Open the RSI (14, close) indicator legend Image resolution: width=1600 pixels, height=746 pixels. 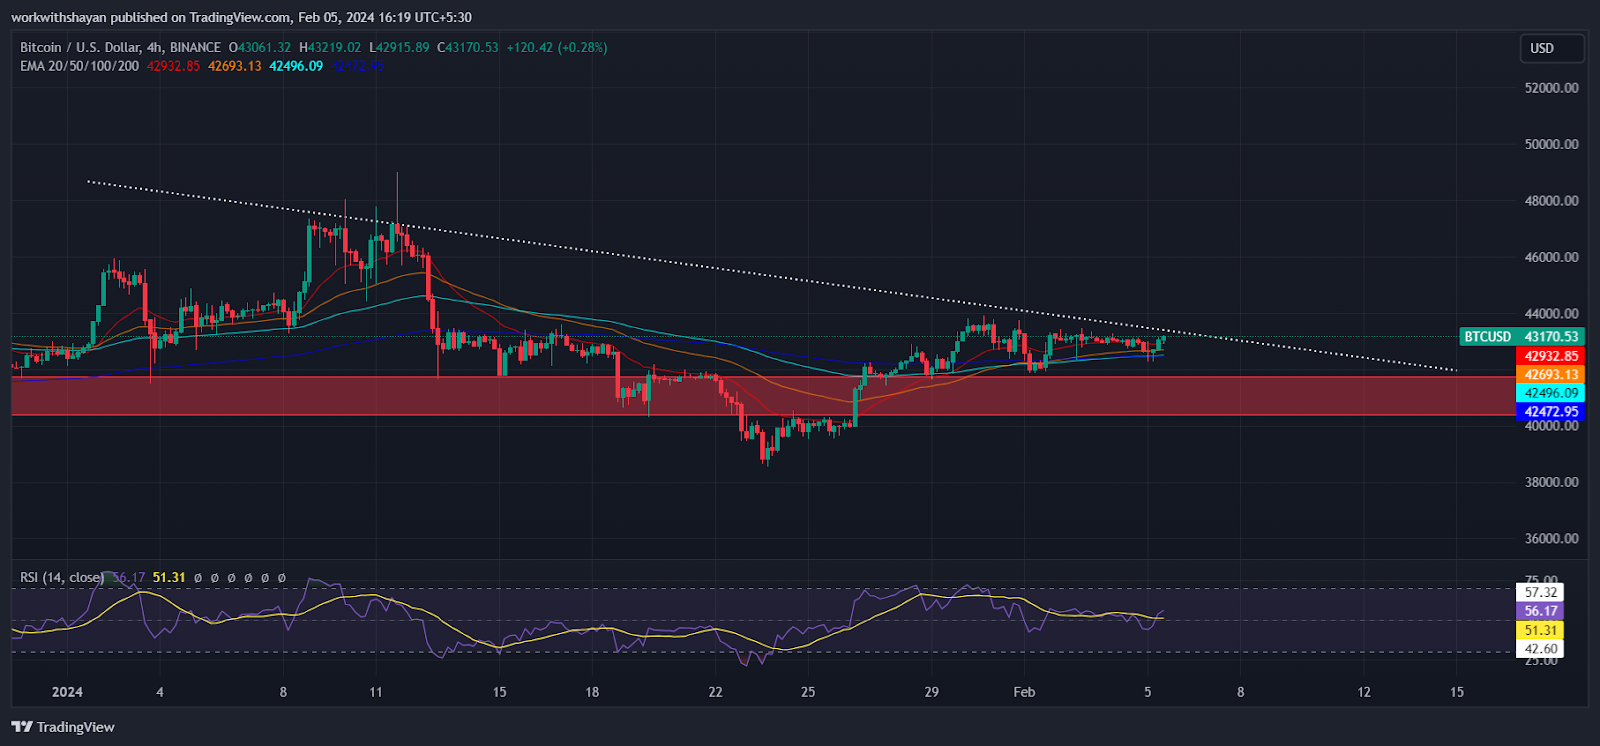pyautogui.click(x=62, y=577)
